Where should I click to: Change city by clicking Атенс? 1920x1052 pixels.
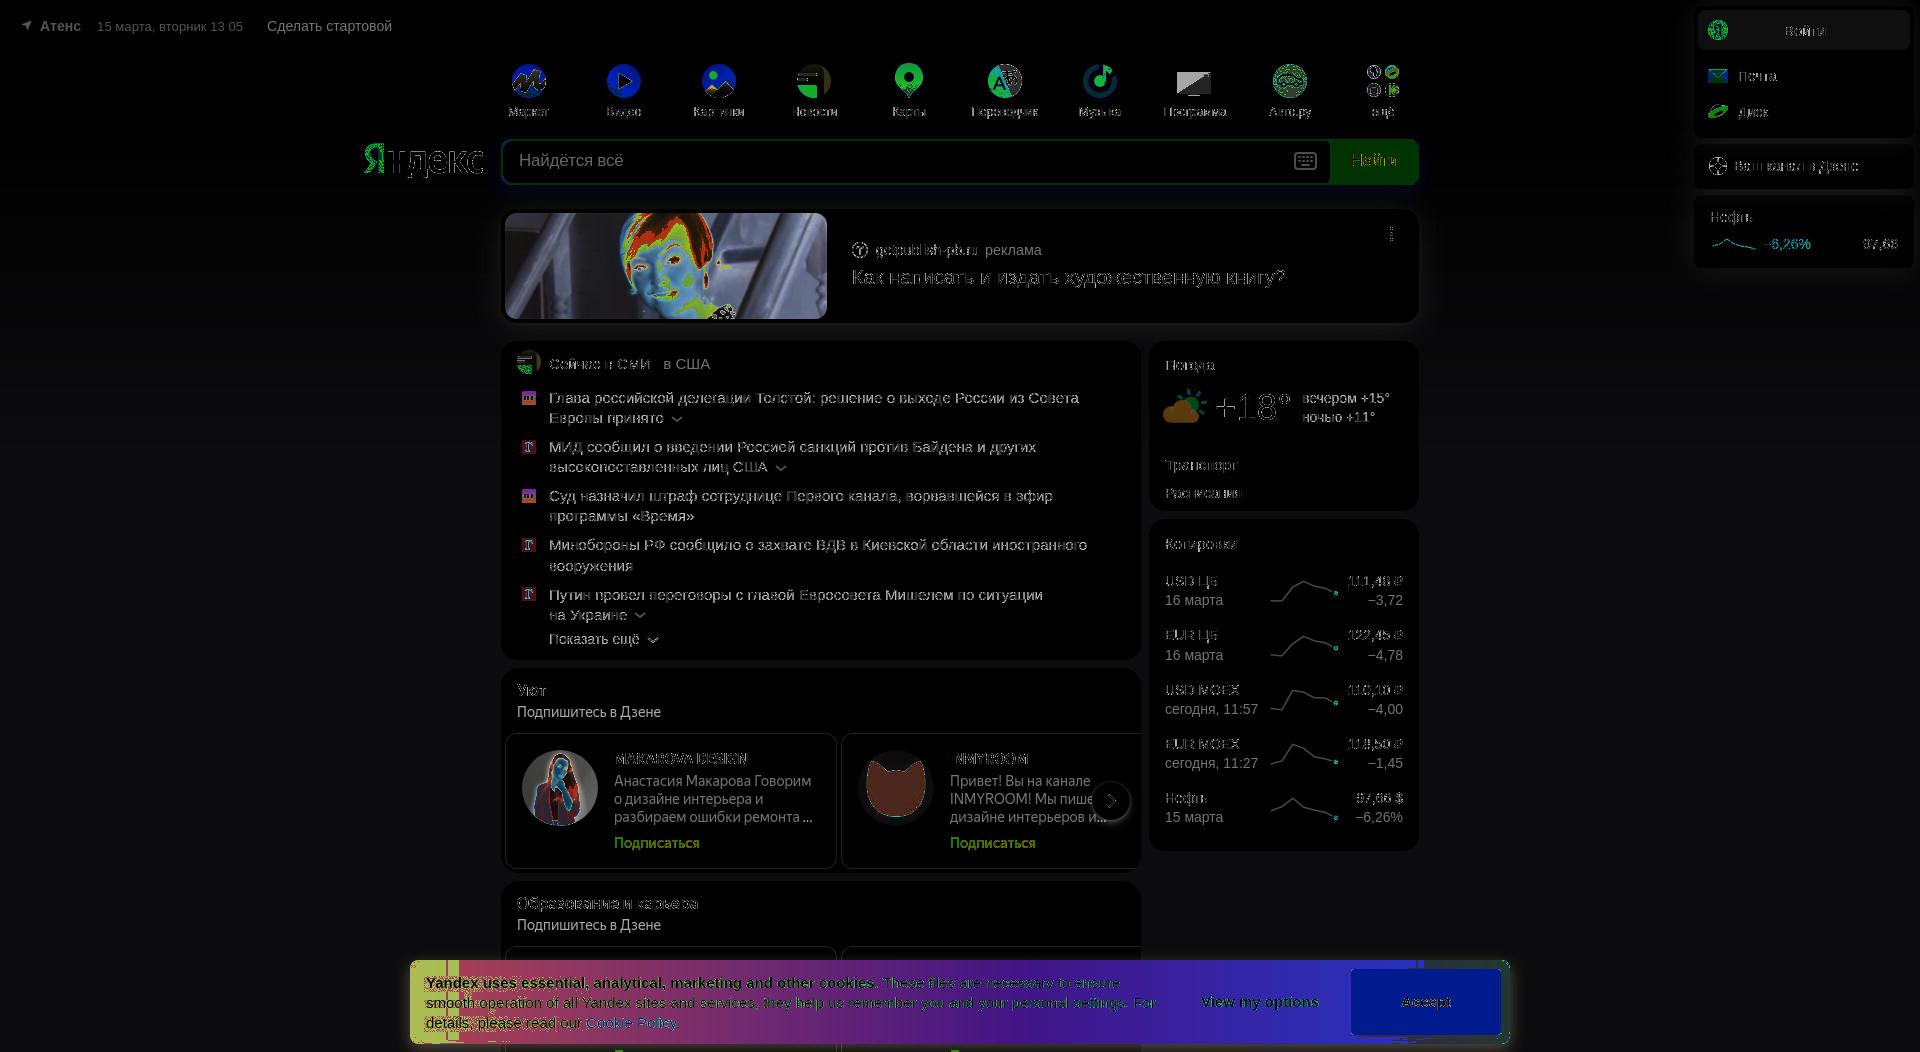point(60,26)
